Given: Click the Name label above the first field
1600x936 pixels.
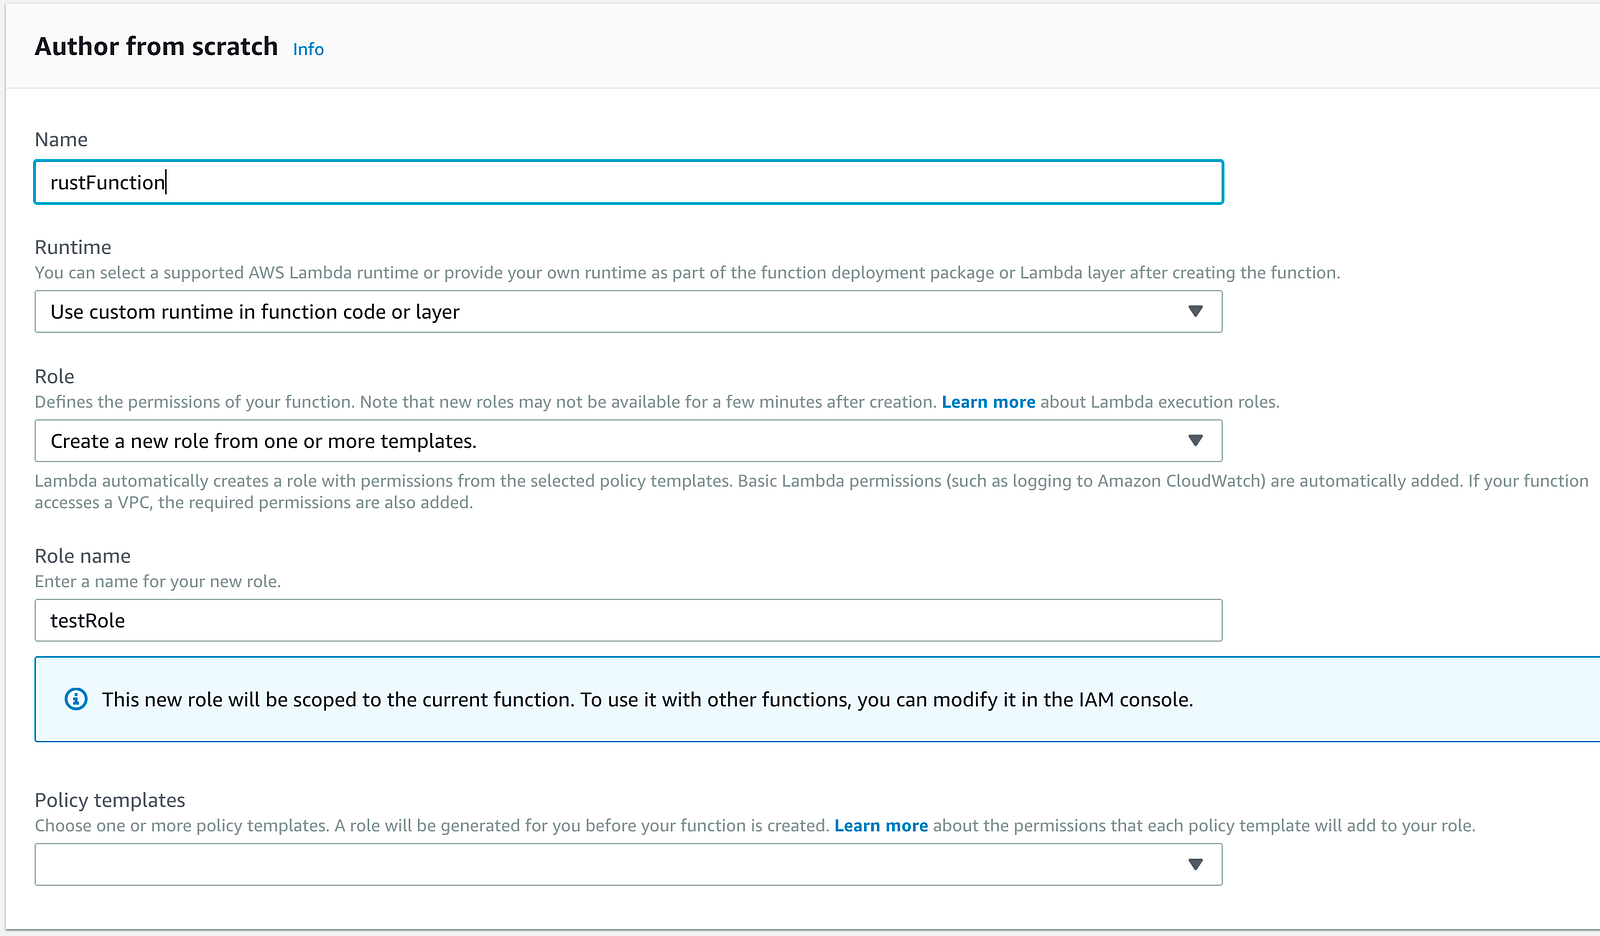Looking at the screenshot, I should [61, 140].
